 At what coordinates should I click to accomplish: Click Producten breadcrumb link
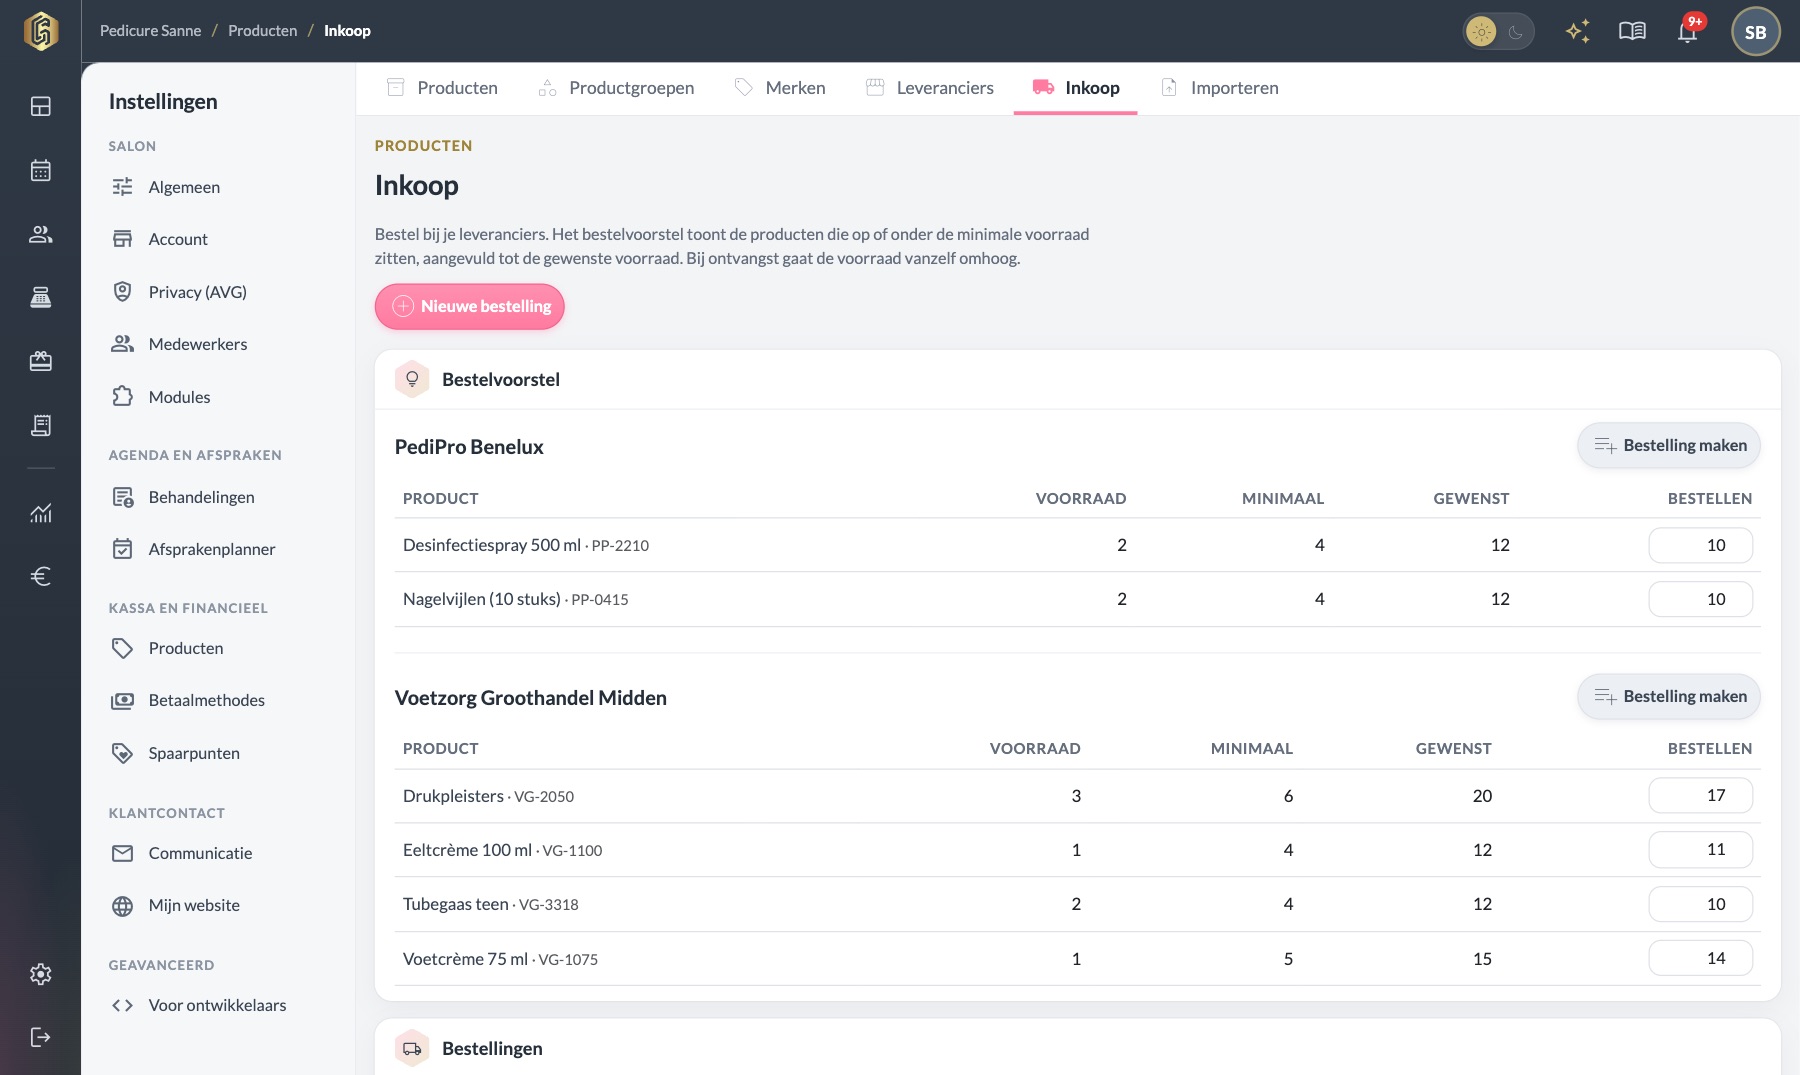point(263,31)
